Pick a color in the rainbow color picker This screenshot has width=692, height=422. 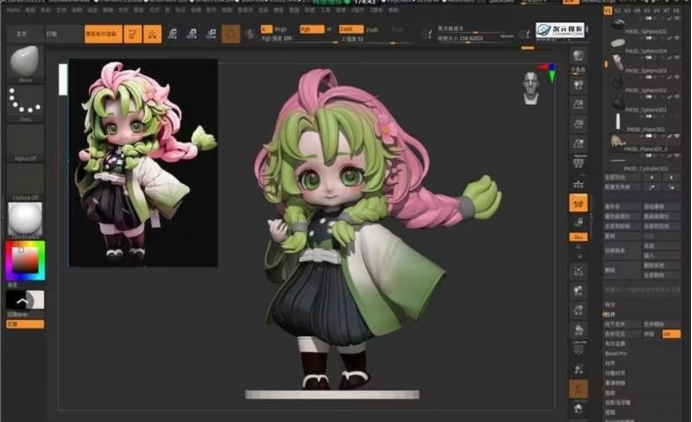(25, 260)
